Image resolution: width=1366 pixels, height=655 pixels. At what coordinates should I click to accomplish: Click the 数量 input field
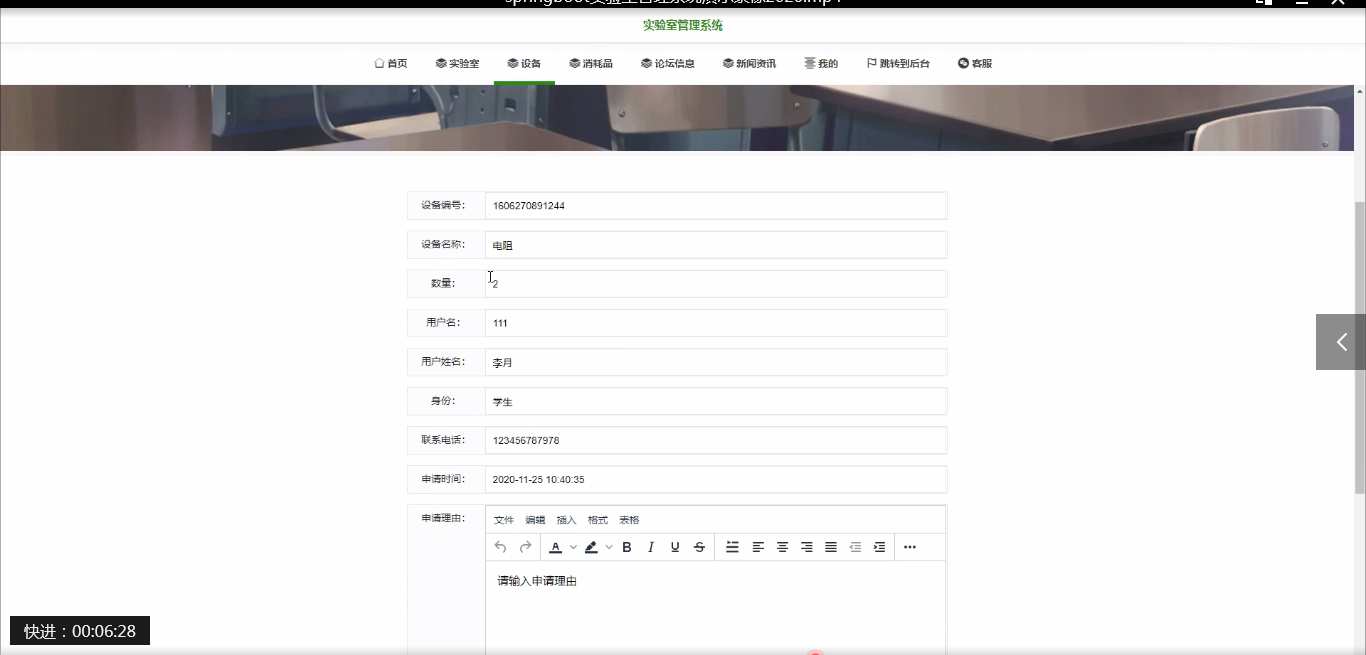[715, 284]
